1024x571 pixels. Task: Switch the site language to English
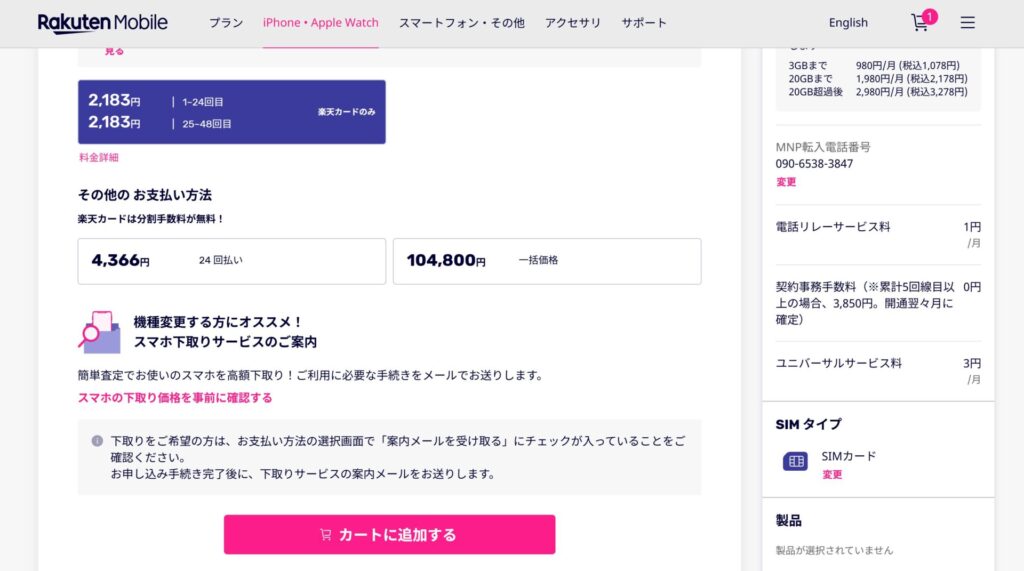(848, 23)
